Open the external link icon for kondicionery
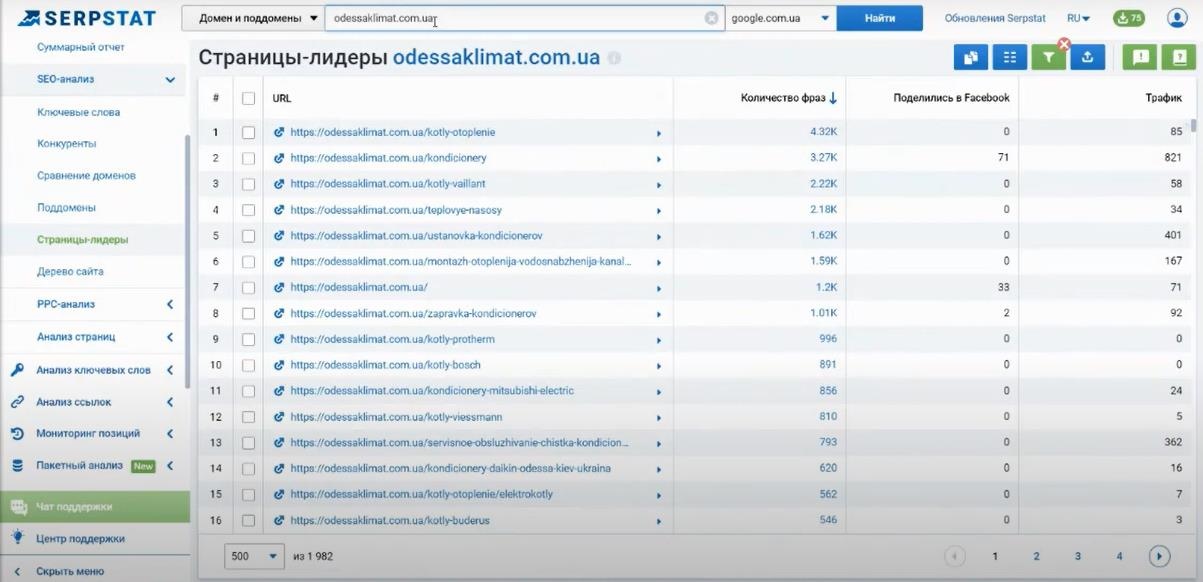Screen dimensions: 1203x582 tap(279, 158)
